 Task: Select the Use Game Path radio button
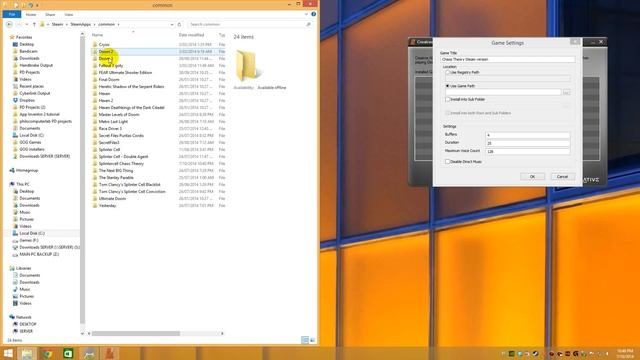tap(448, 86)
